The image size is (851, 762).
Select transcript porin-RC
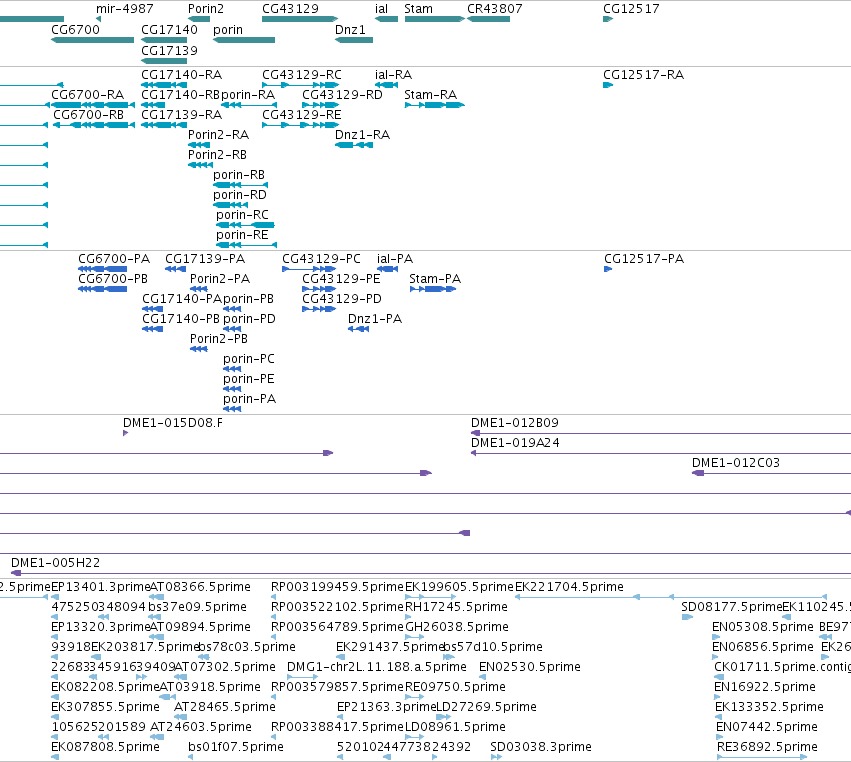pos(245,225)
